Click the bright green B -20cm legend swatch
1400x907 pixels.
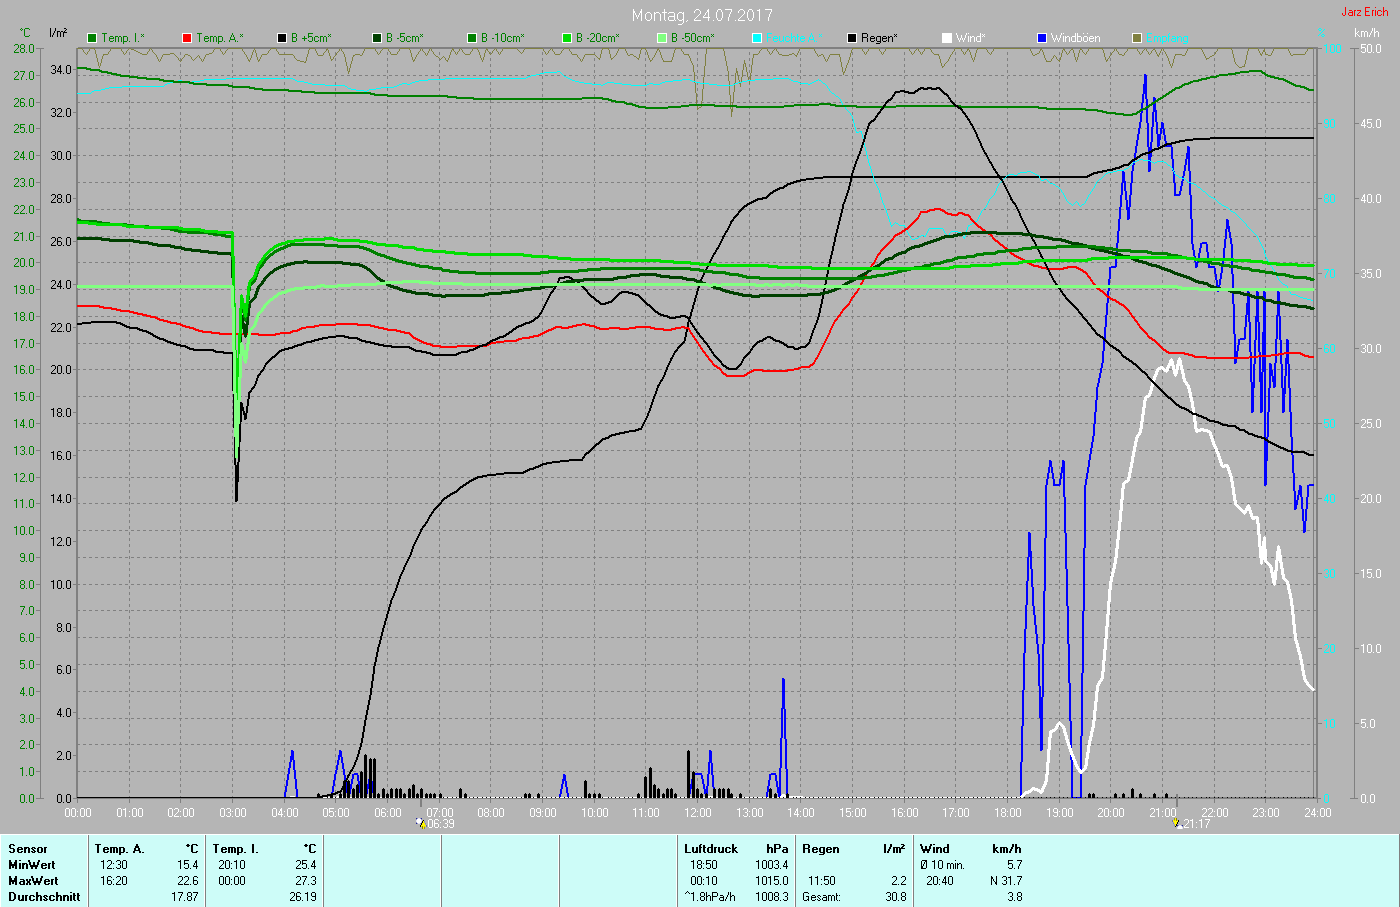pyautogui.click(x=567, y=38)
